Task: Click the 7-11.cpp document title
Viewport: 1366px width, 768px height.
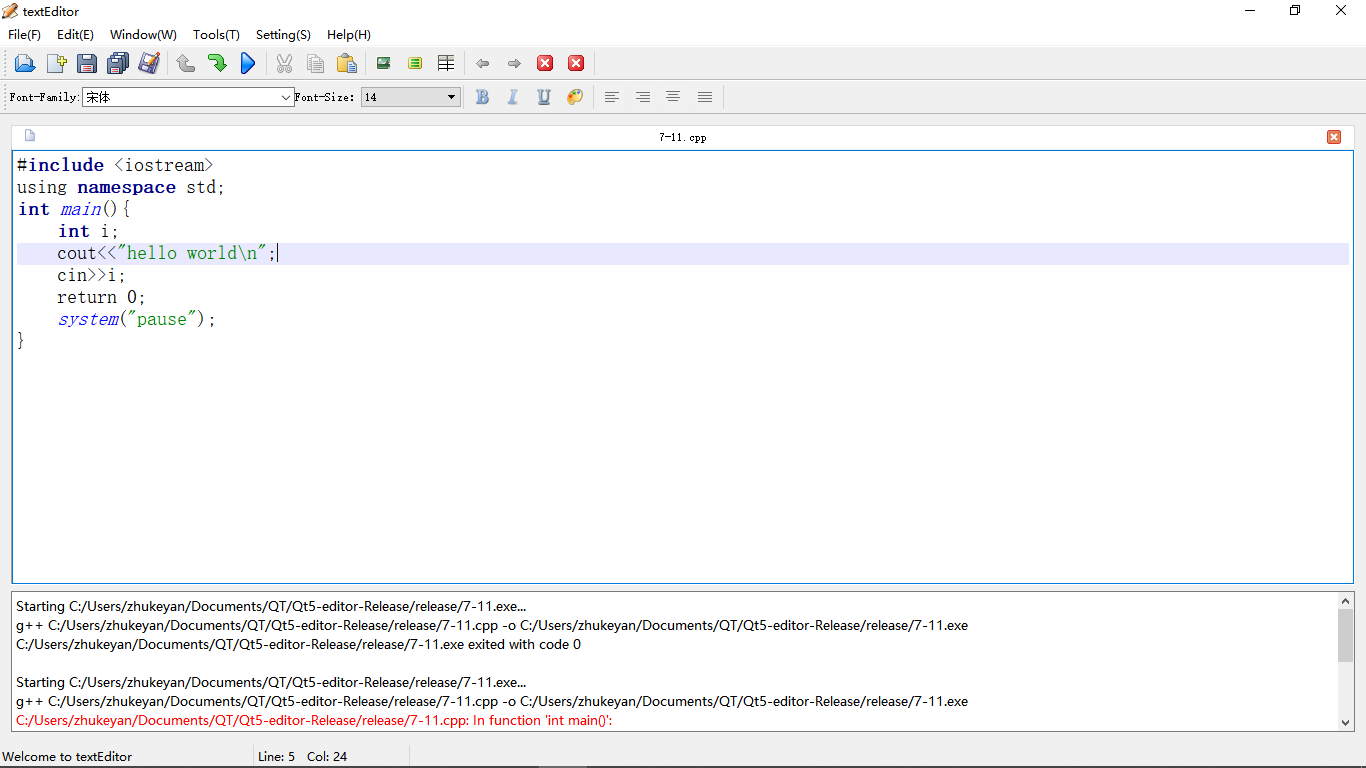Action: tap(683, 138)
